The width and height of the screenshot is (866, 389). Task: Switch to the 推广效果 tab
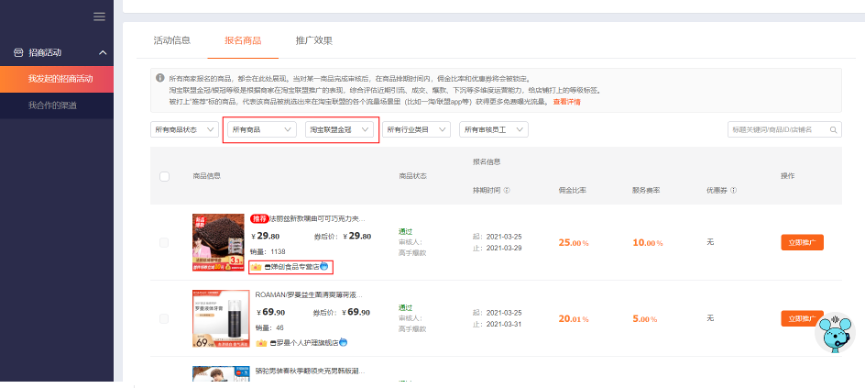click(x=314, y=40)
